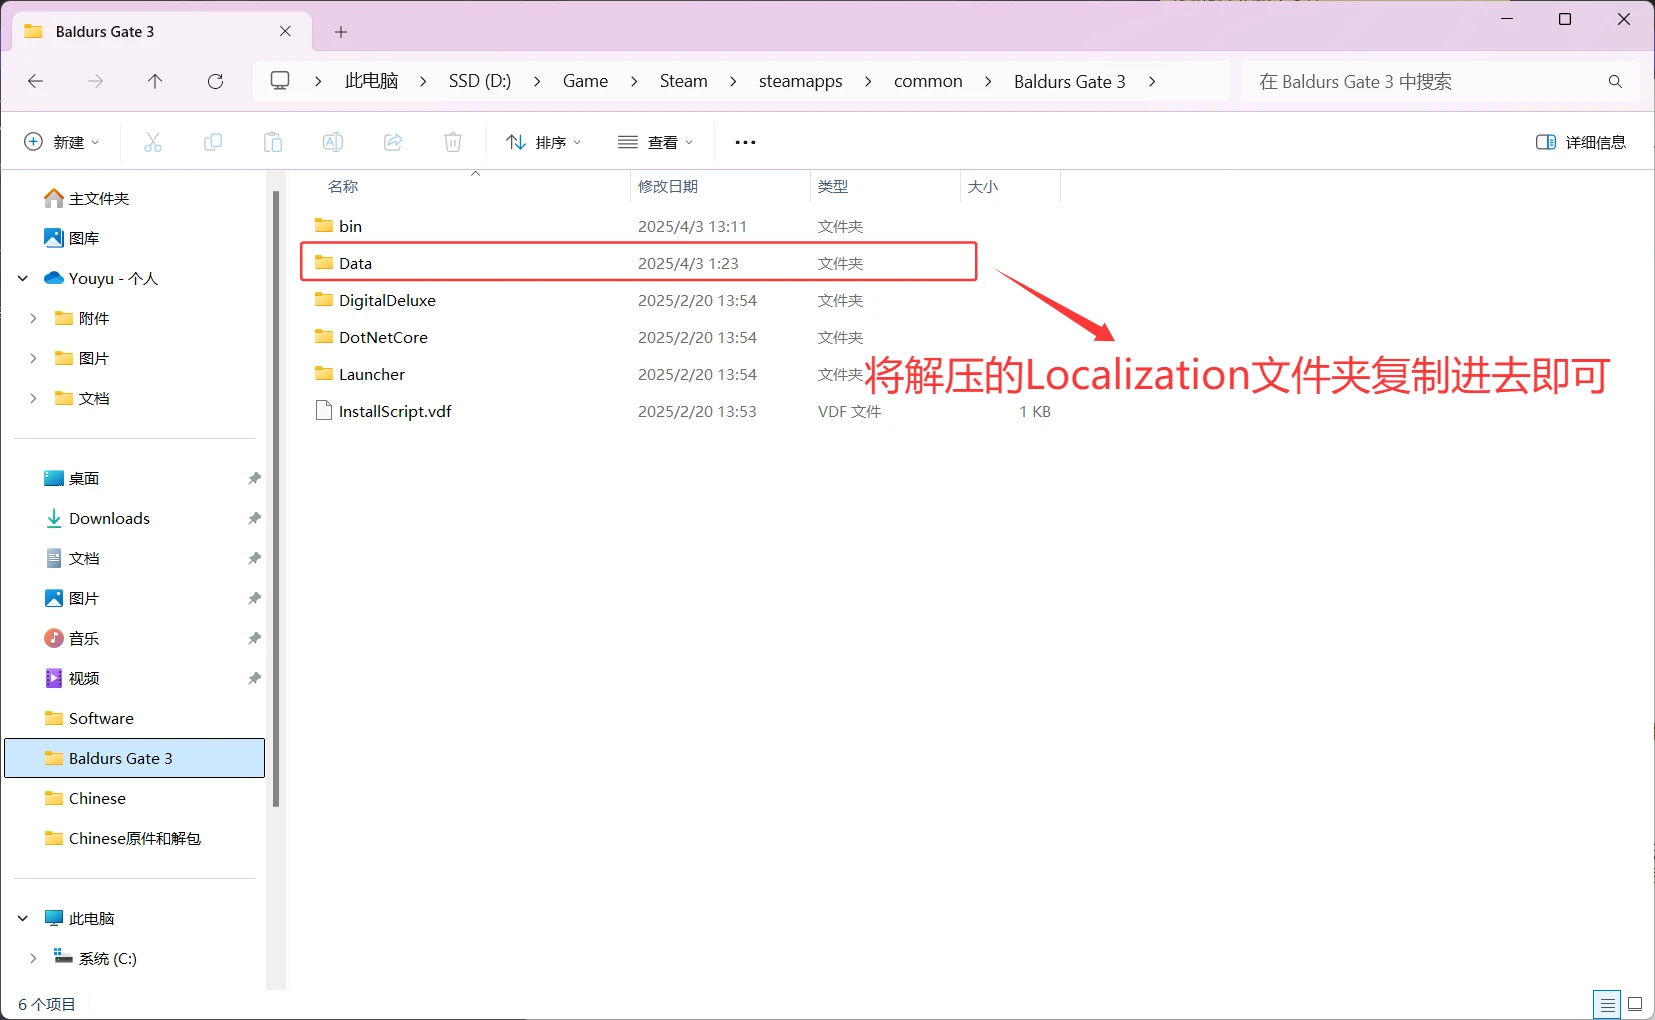Click the monitor icon in the address bar
This screenshot has width=1655, height=1020.
281,81
